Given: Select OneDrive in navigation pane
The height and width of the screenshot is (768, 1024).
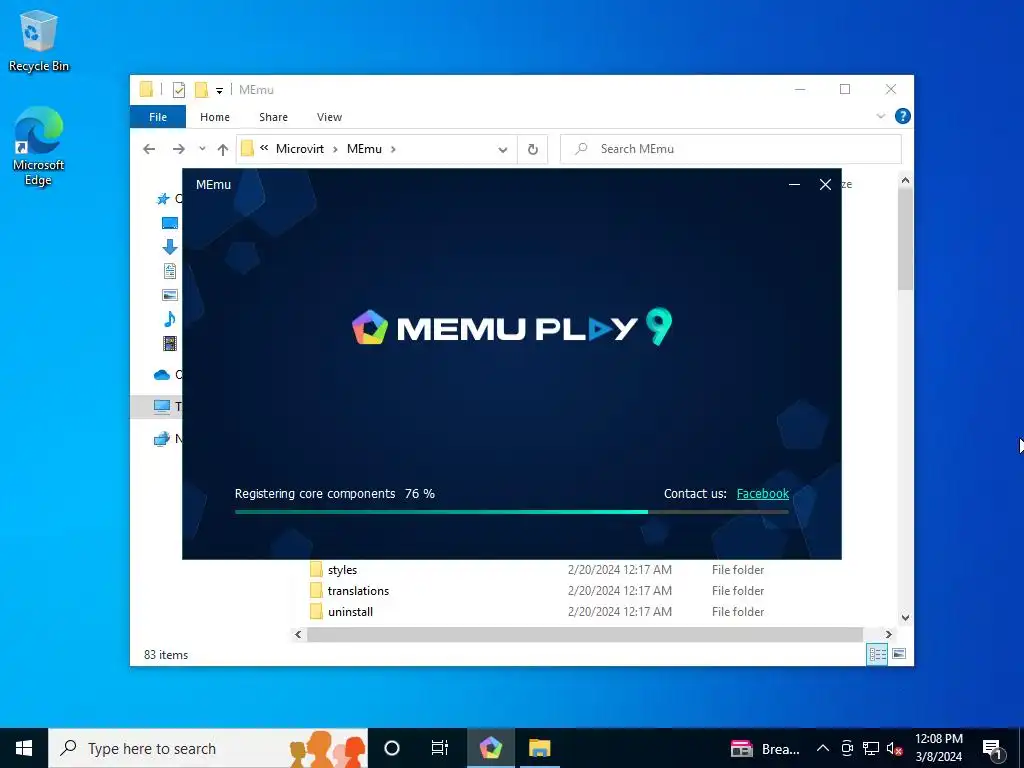Looking at the screenshot, I should pos(162,375).
